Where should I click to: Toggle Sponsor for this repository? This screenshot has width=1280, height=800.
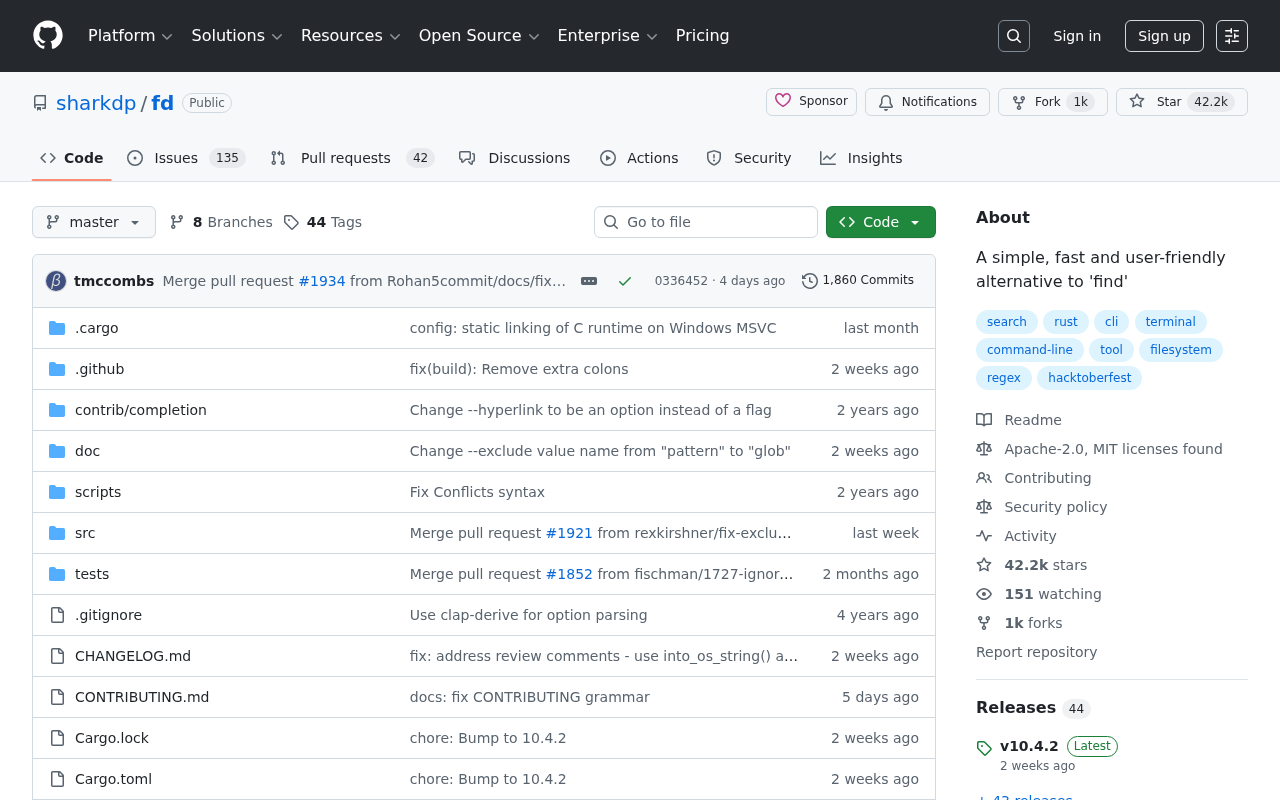coord(811,101)
